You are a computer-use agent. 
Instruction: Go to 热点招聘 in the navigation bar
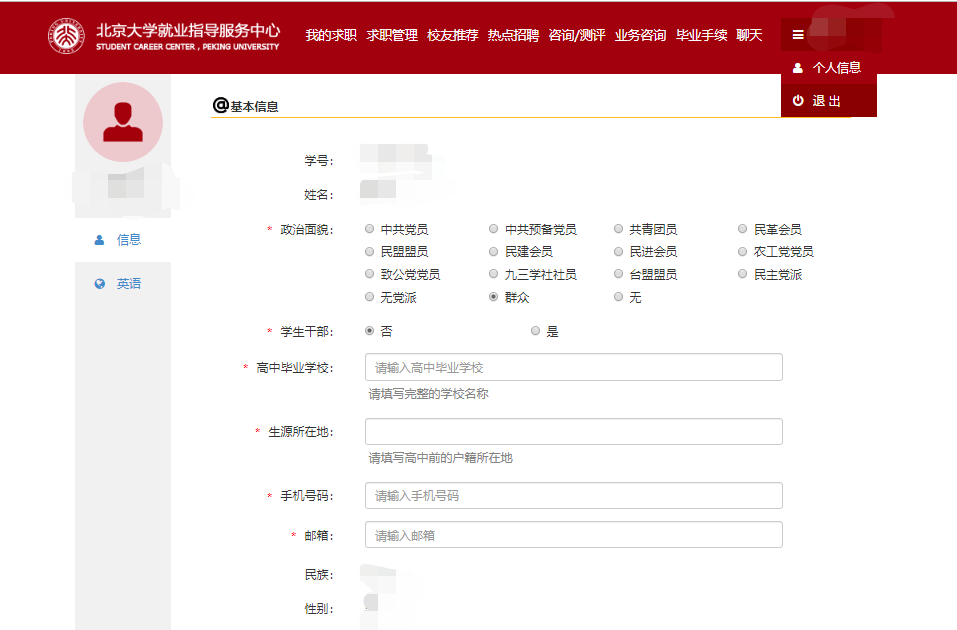point(513,35)
